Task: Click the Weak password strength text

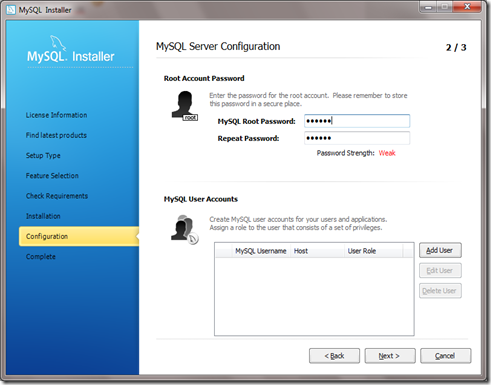Action: pyautogui.click(x=387, y=153)
